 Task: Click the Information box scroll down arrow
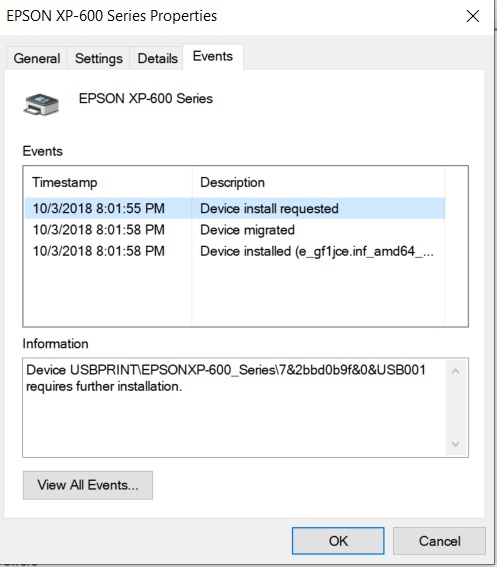pyautogui.click(x=456, y=444)
